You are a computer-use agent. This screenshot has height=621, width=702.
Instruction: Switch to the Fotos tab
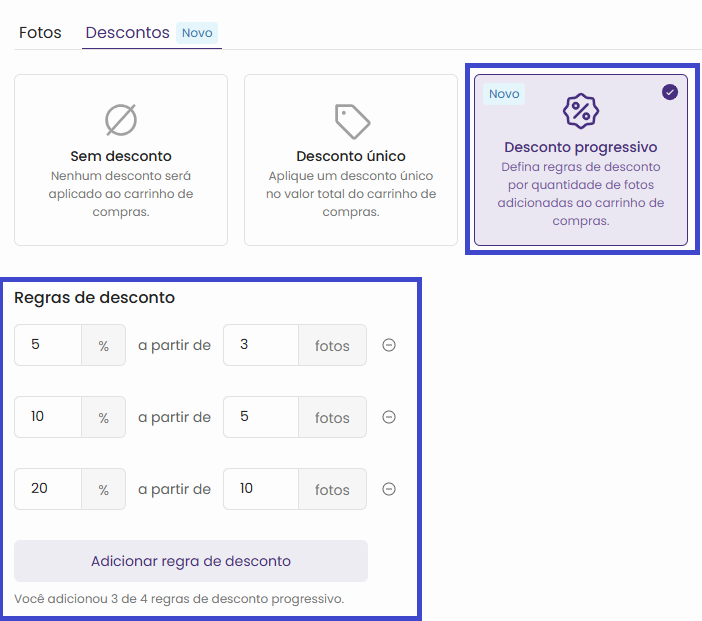[x=40, y=33]
